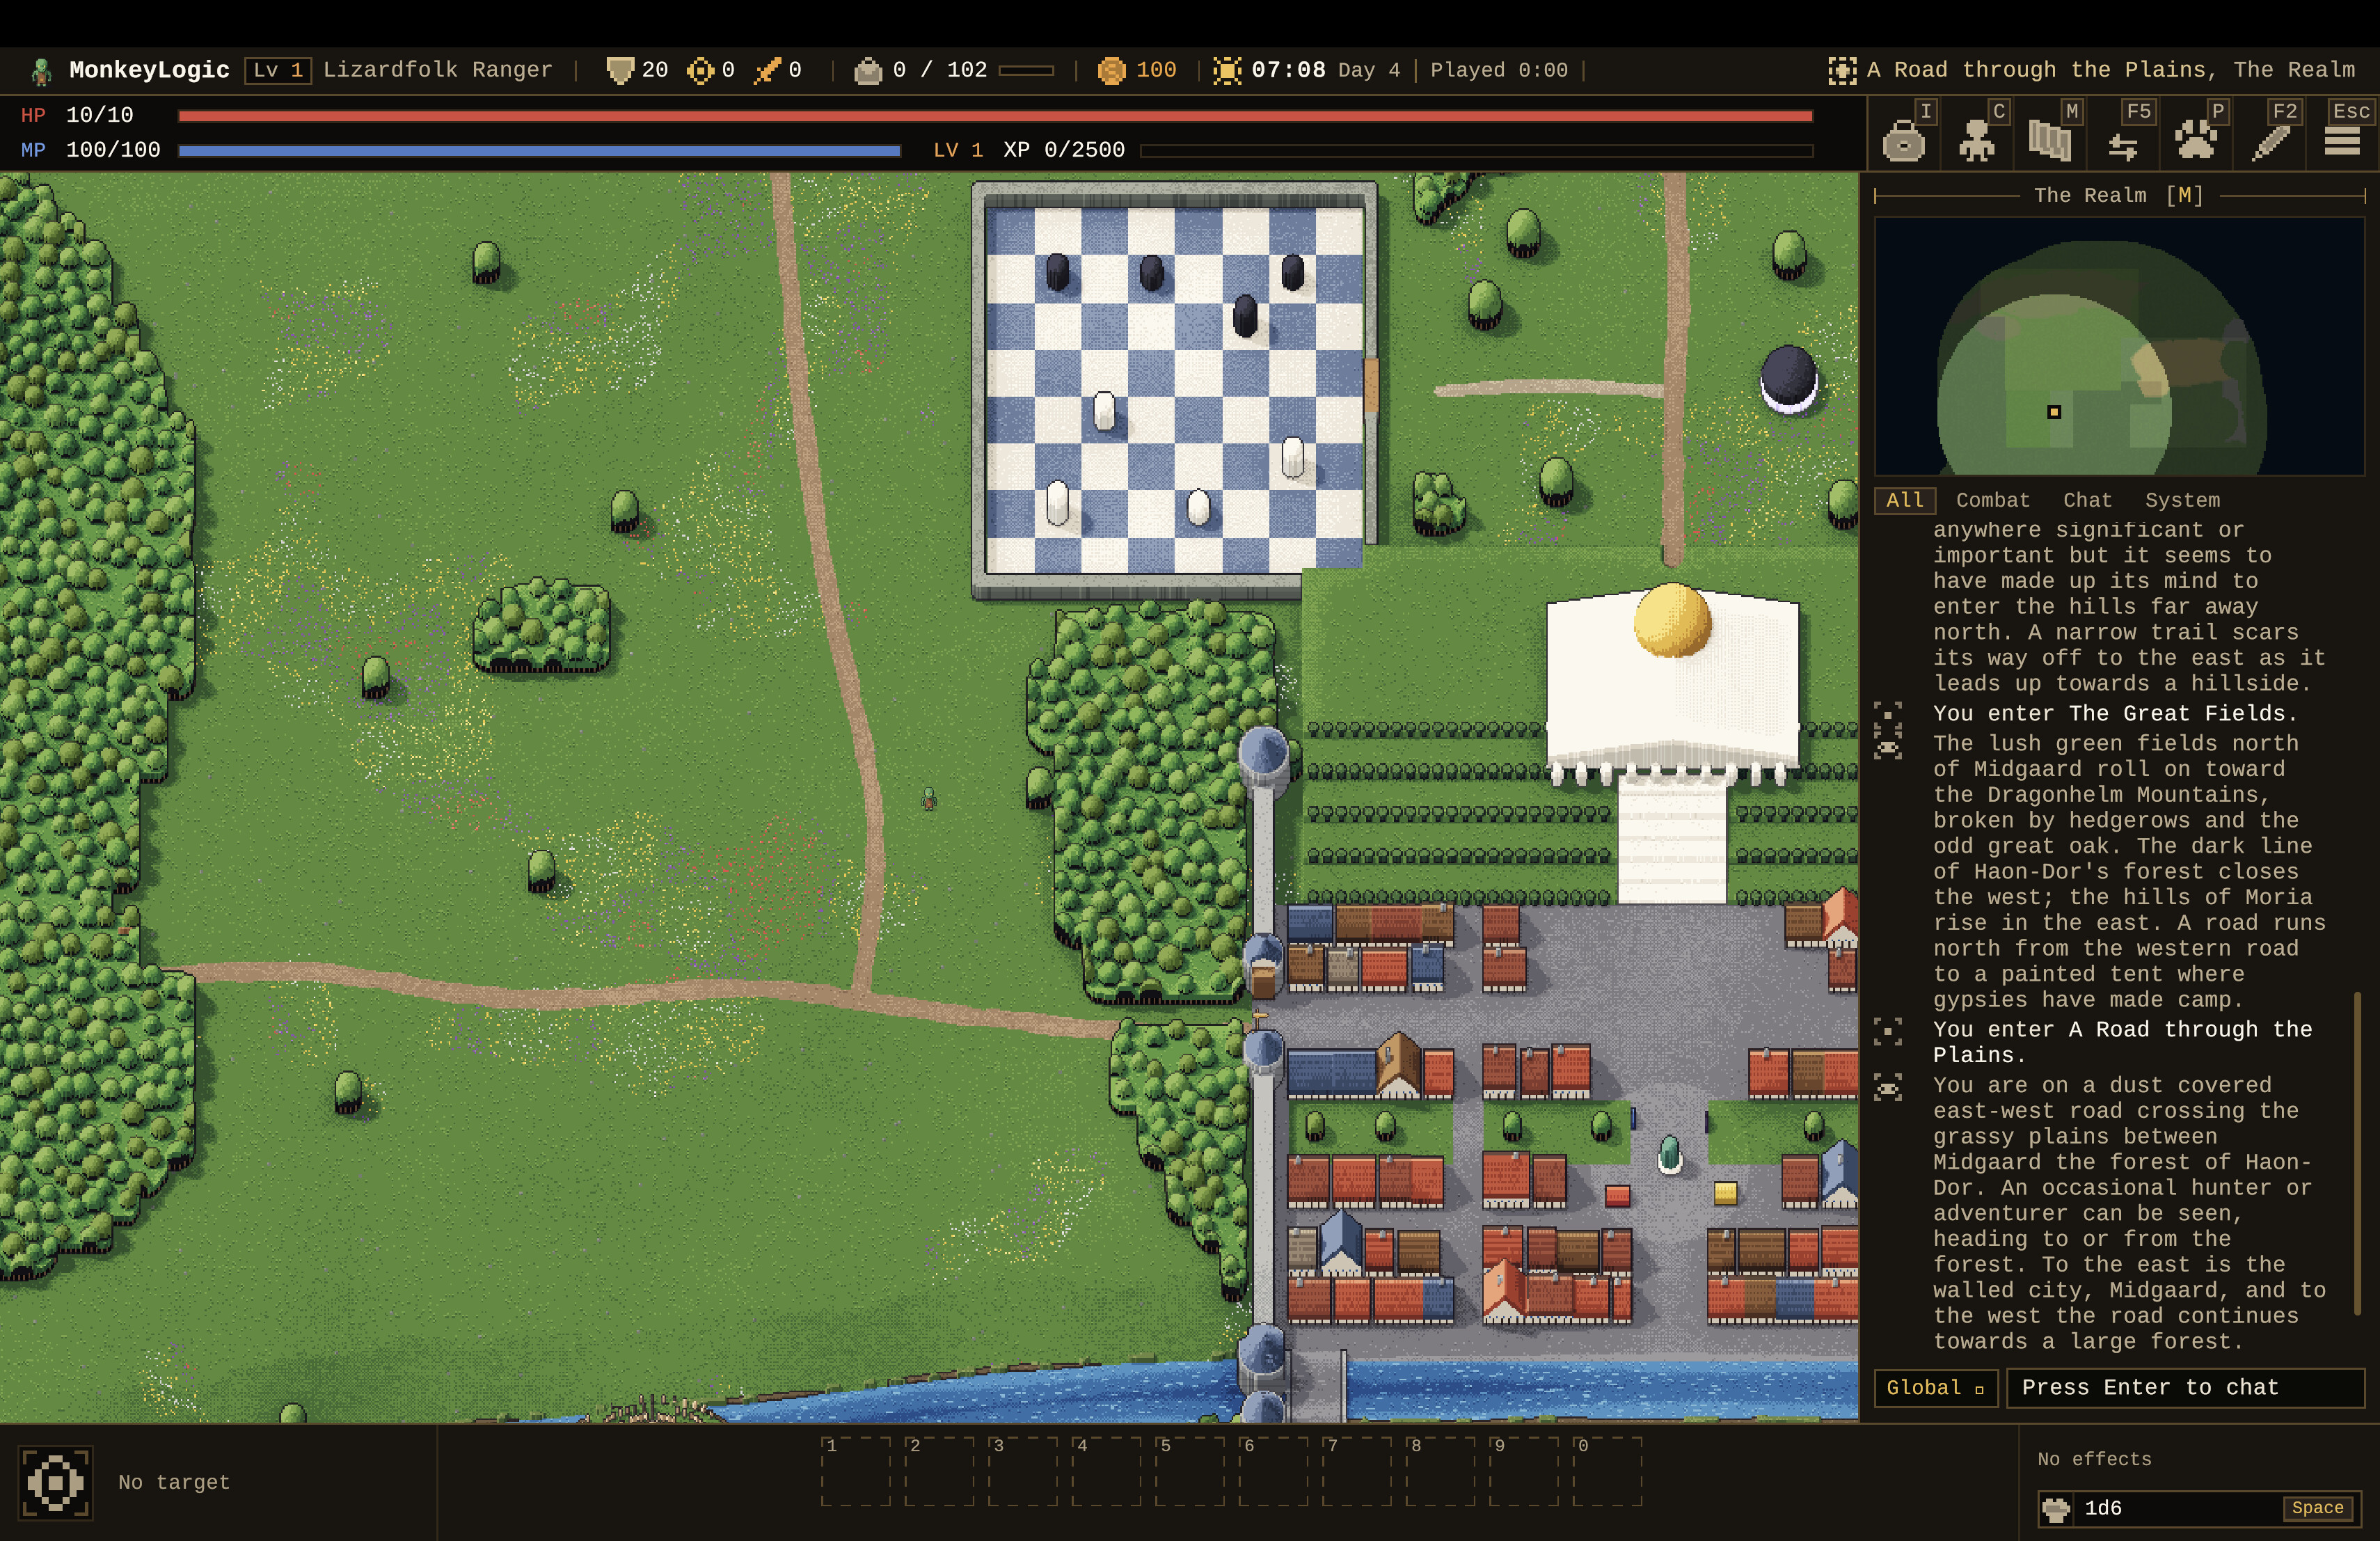The width and height of the screenshot is (2380, 1541).
Task: Click the eye icon beside 'The lush green fields'
Action: [1887, 746]
